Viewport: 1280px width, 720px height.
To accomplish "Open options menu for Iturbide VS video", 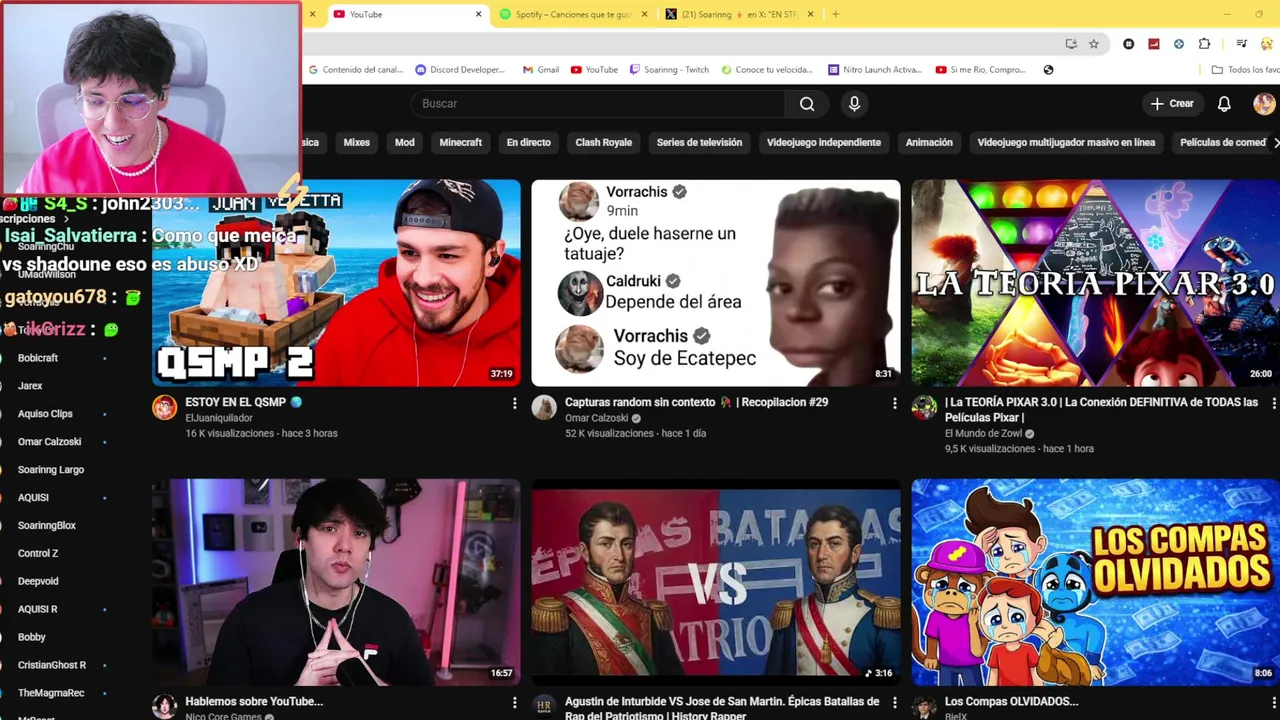I will point(895,702).
